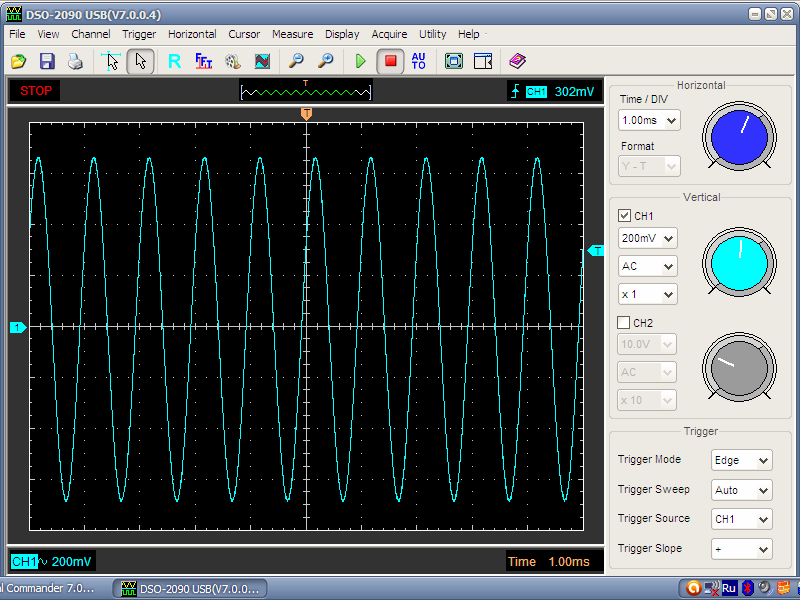Viewport: 800px width, 600px height.
Task: Open the Acquire menu
Action: (389, 34)
